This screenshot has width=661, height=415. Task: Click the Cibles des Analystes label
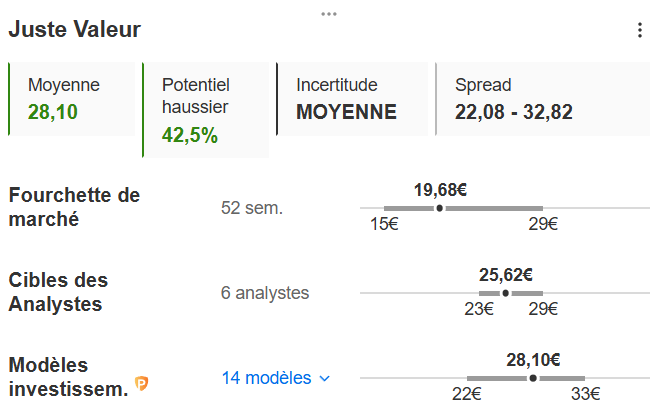click(58, 292)
